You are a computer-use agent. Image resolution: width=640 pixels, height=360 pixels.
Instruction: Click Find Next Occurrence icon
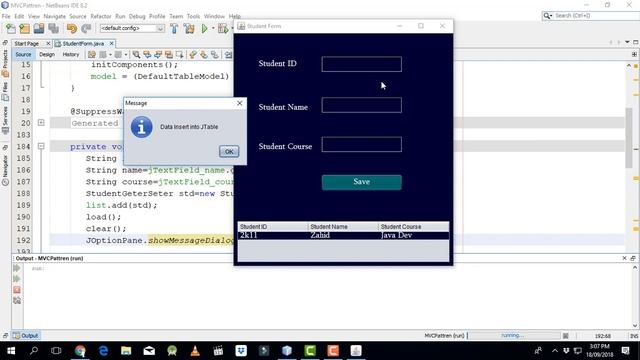[158, 54]
